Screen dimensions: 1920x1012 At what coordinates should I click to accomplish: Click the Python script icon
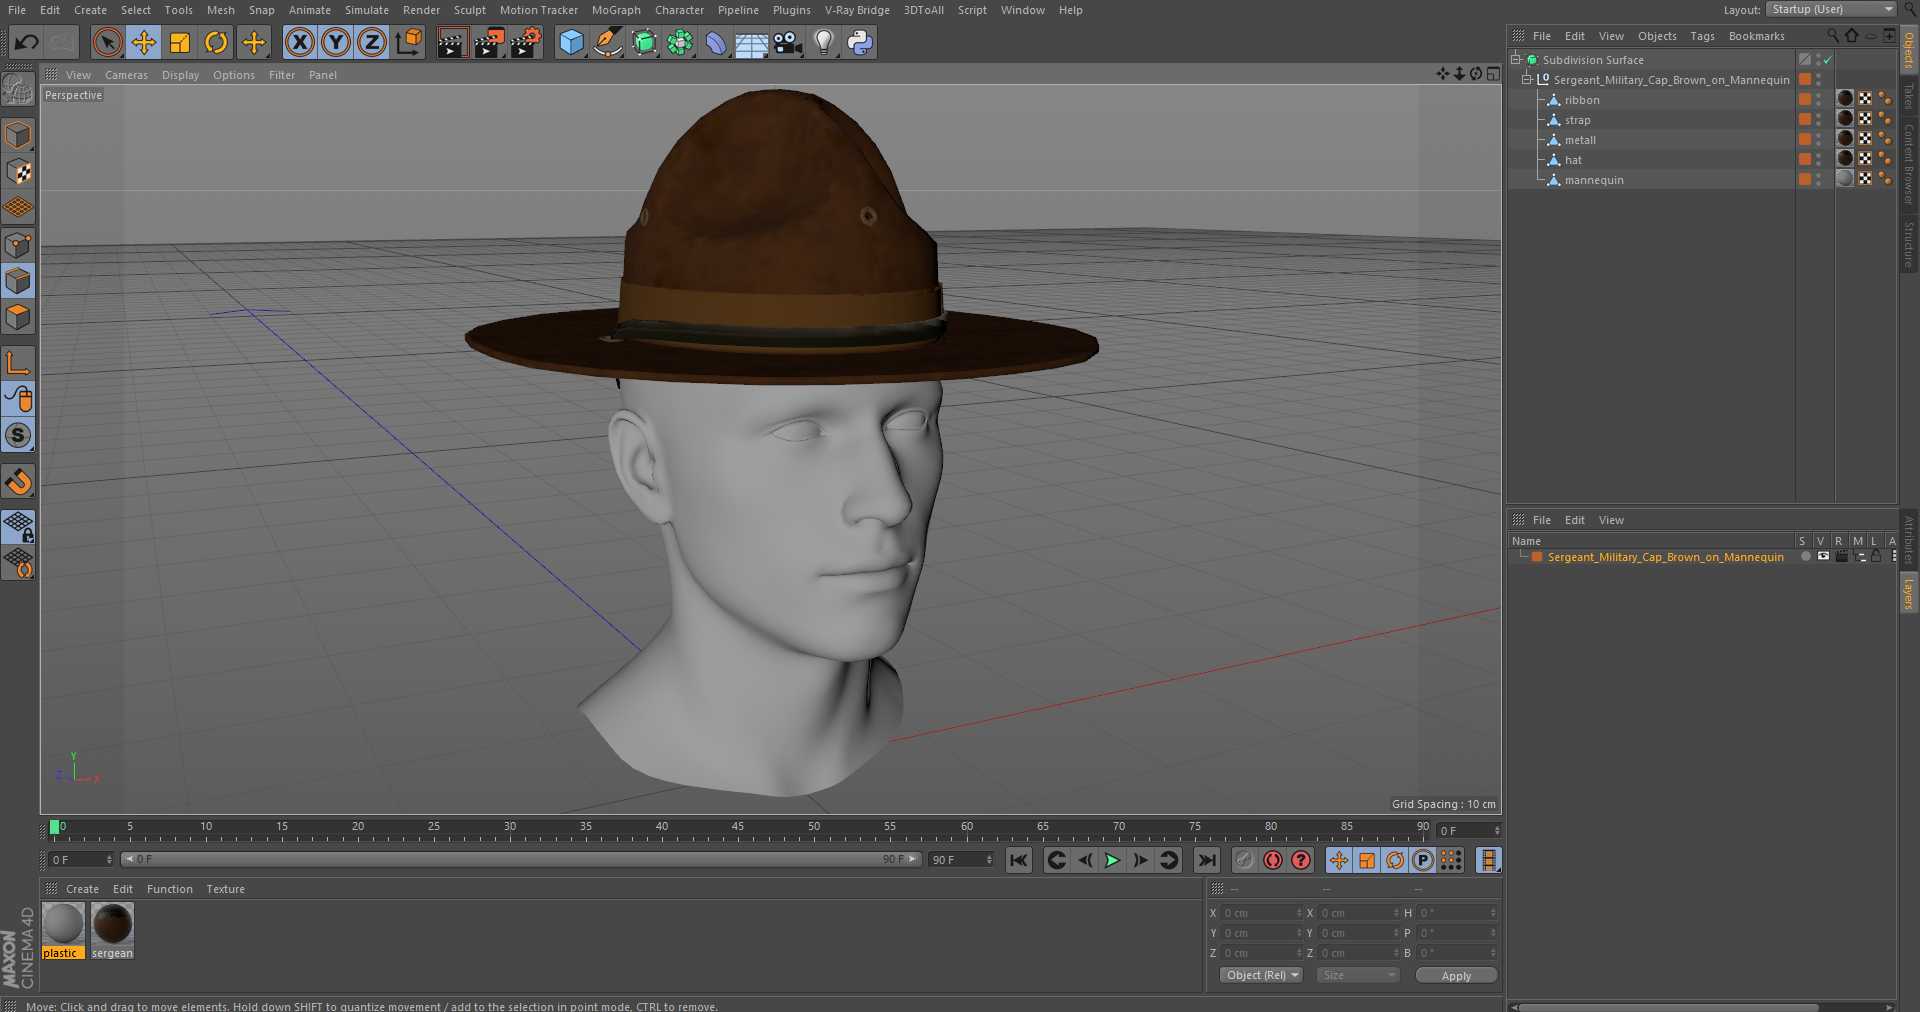pyautogui.click(x=860, y=42)
